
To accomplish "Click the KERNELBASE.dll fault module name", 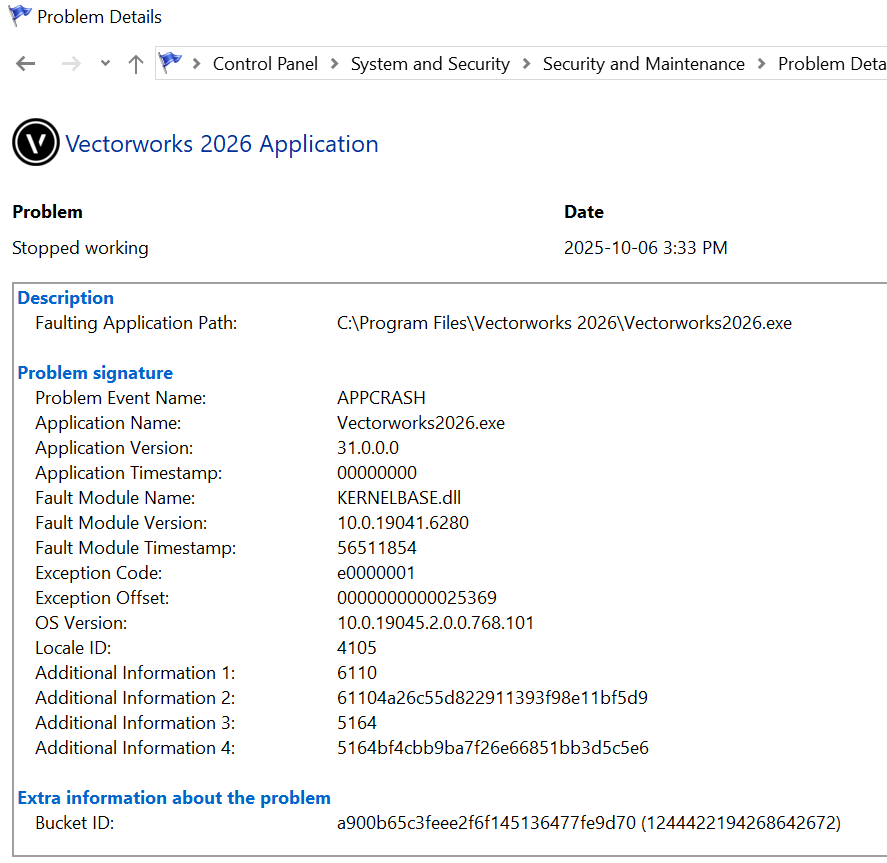I will (x=399, y=498).
